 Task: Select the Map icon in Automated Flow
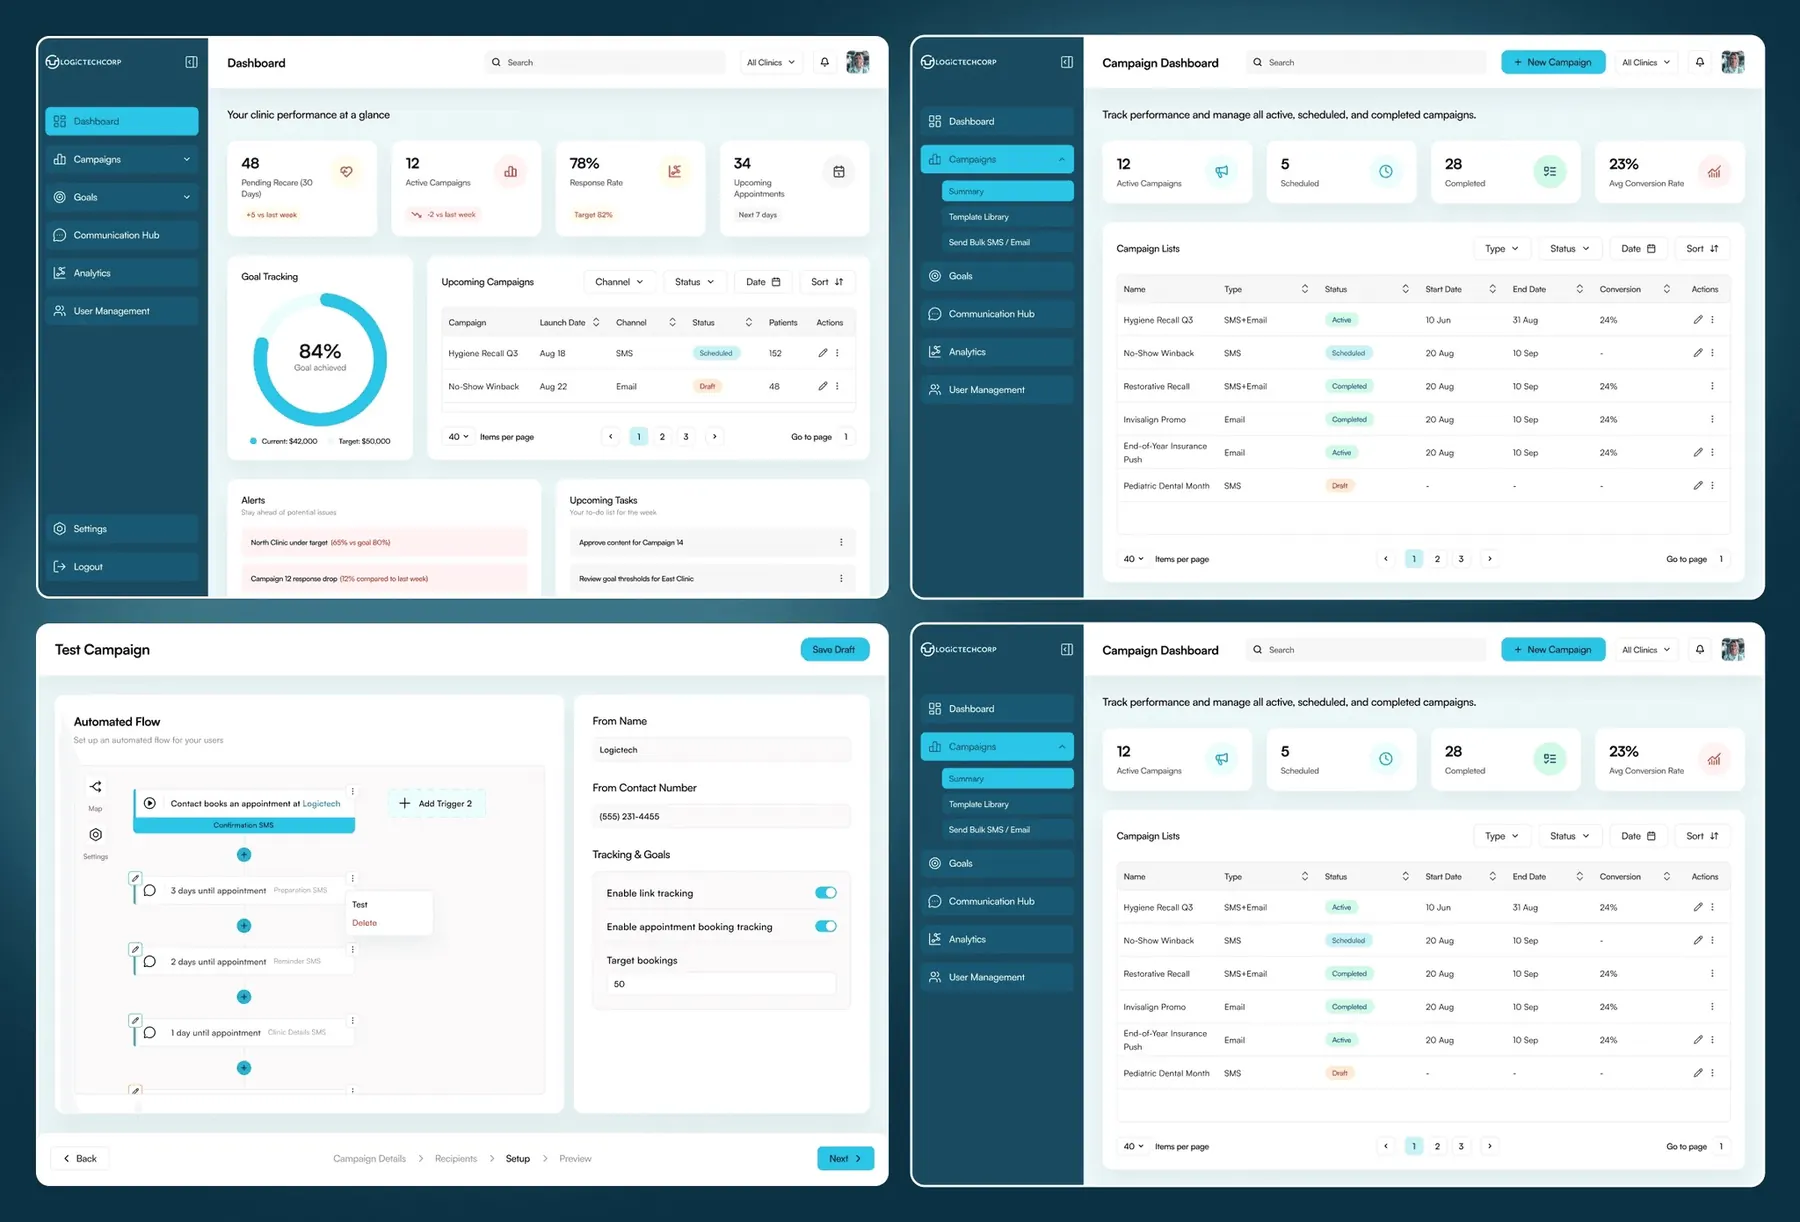(x=95, y=787)
